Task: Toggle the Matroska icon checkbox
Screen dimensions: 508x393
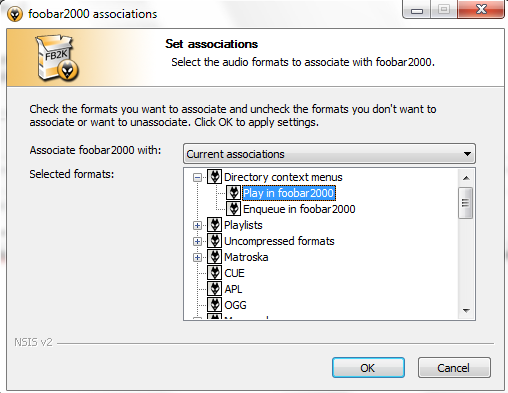Action: (x=214, y=257)
